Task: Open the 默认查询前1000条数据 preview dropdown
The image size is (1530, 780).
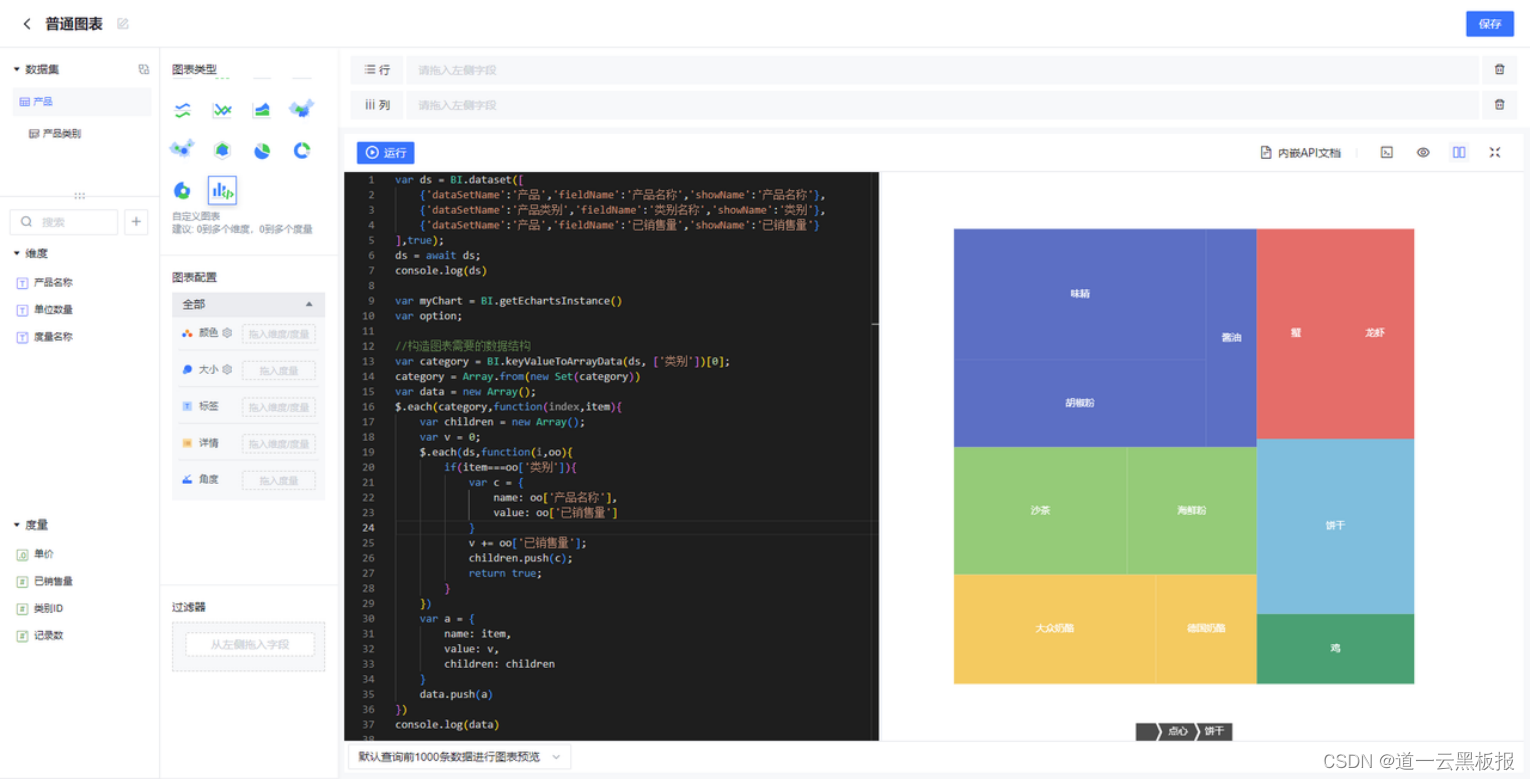Action: pyautogui.click(x=459, y=757)
